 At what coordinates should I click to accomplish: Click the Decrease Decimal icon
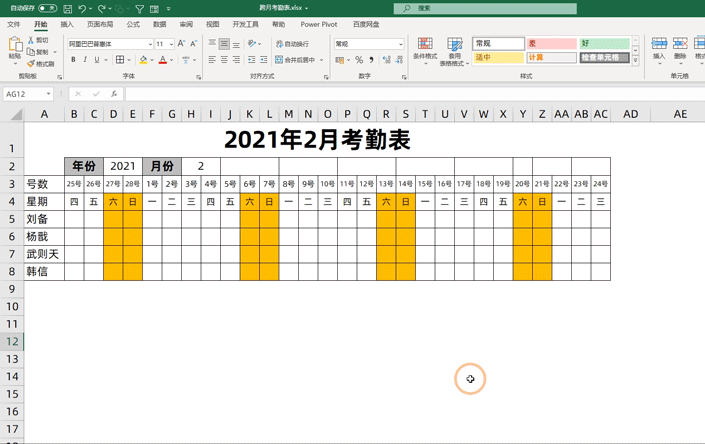click(x=399, y=59)
